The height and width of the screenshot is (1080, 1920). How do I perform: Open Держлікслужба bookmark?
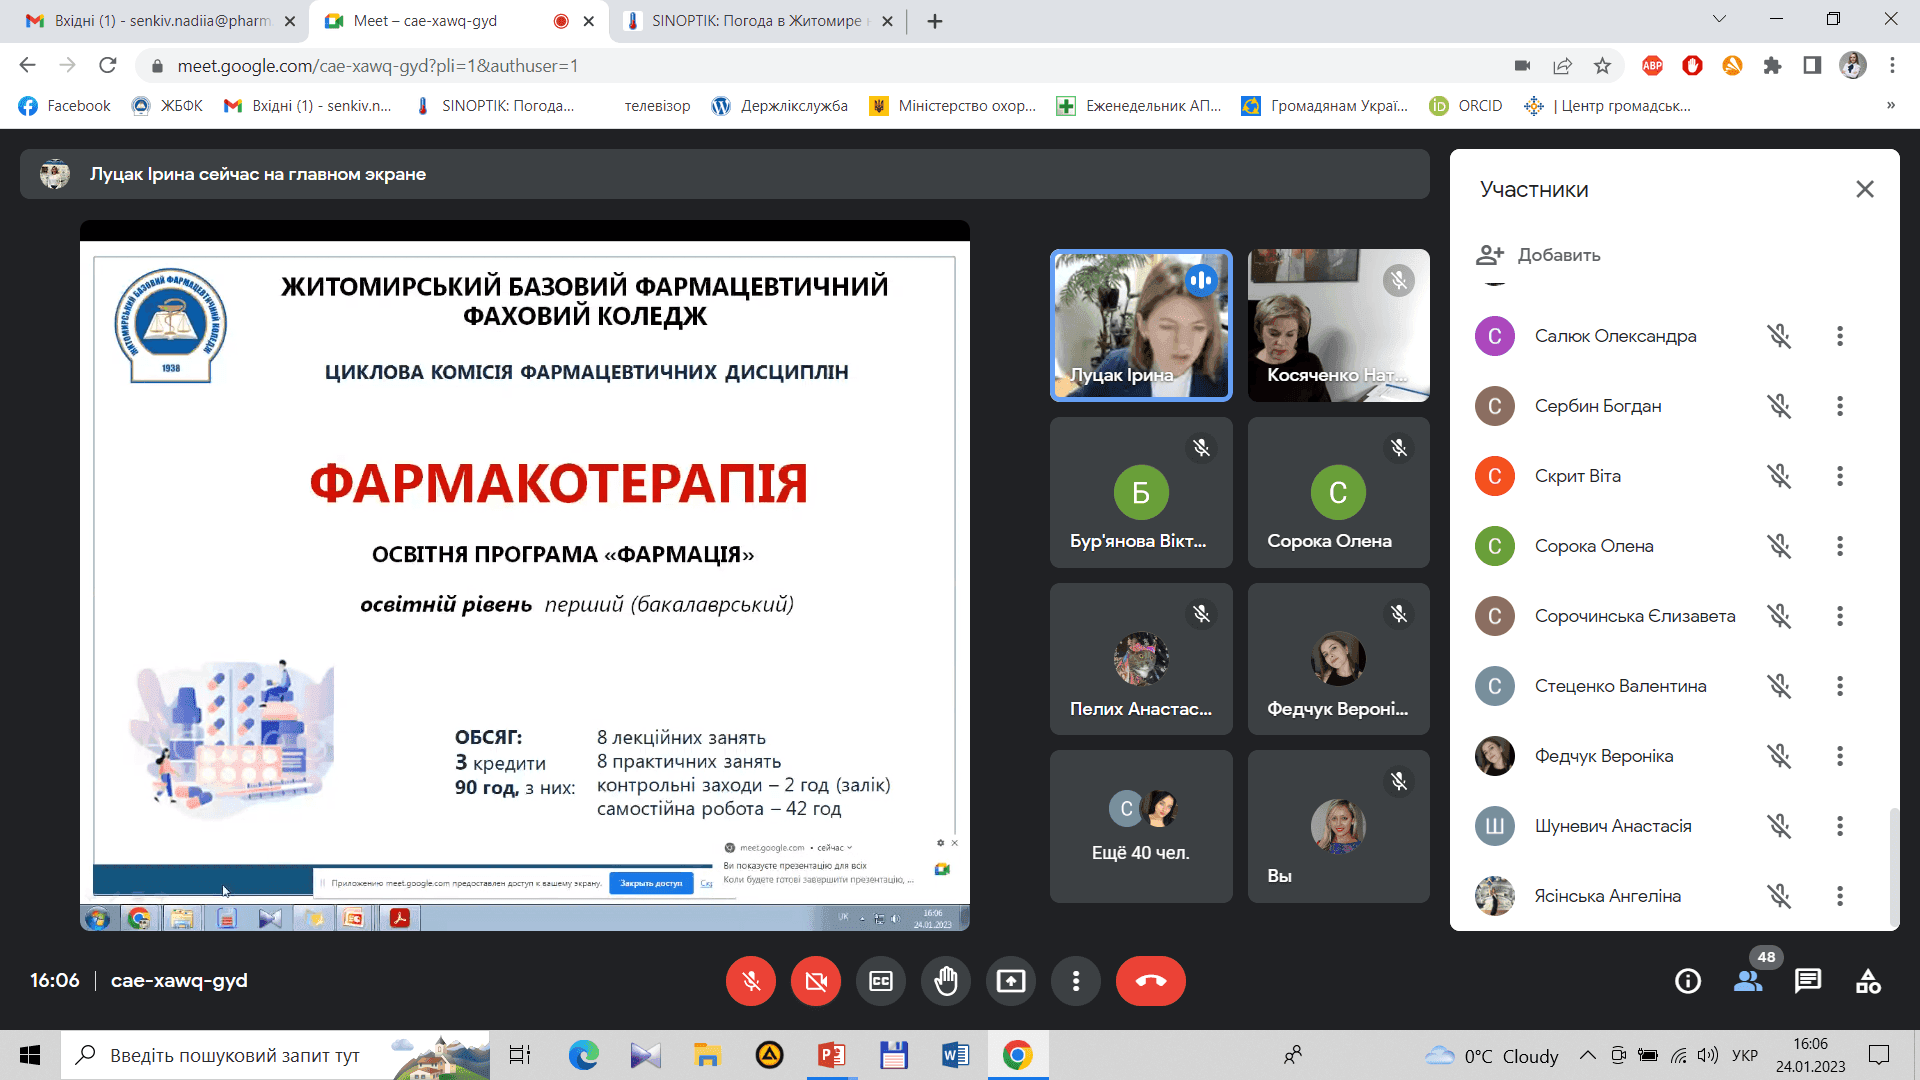pyautogui.click(x=779, y=106)
